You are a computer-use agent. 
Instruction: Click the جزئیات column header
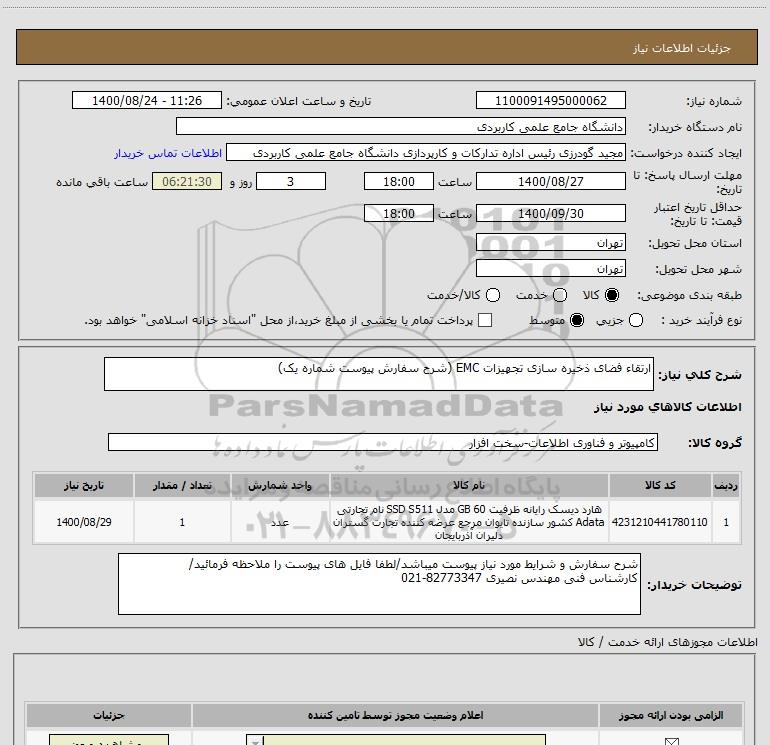click(x=109, y=715)
